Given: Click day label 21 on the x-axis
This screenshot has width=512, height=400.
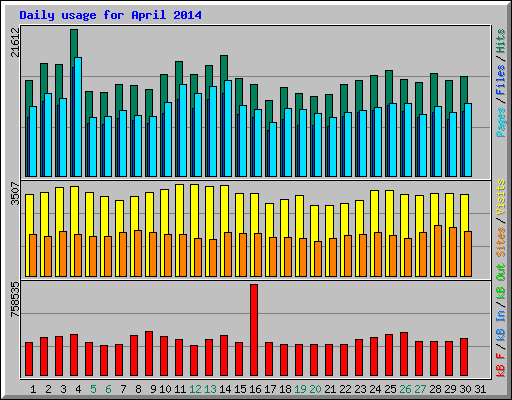Looking at the screenshot, I should tap(330, 389).
